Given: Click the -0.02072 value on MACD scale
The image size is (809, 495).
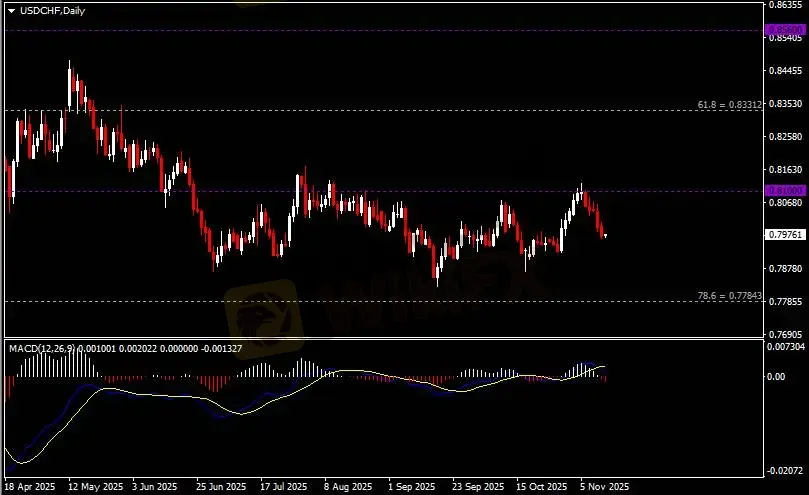Looking at the screenshot, I should [x=784, y=471].
